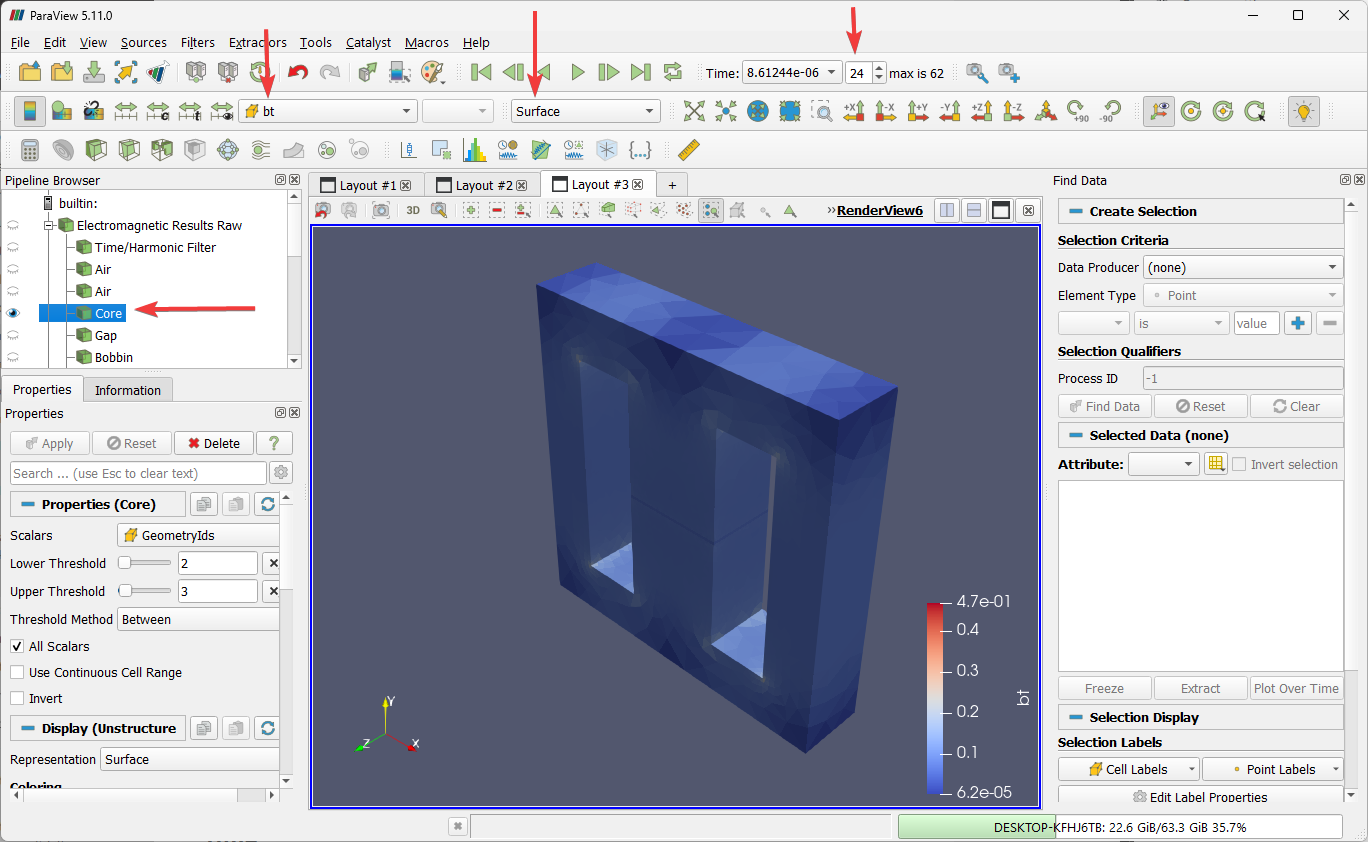Image resolution: width=1368 pixels, height=842 pixels.
Task: Open the Data Producer dropdown
Action: tap(1243, 267)
